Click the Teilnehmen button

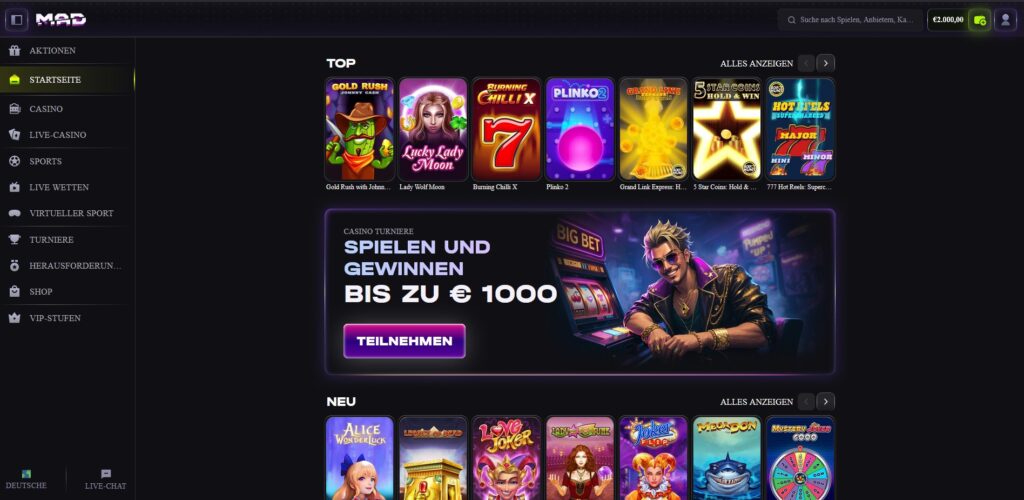coord(404,341)
